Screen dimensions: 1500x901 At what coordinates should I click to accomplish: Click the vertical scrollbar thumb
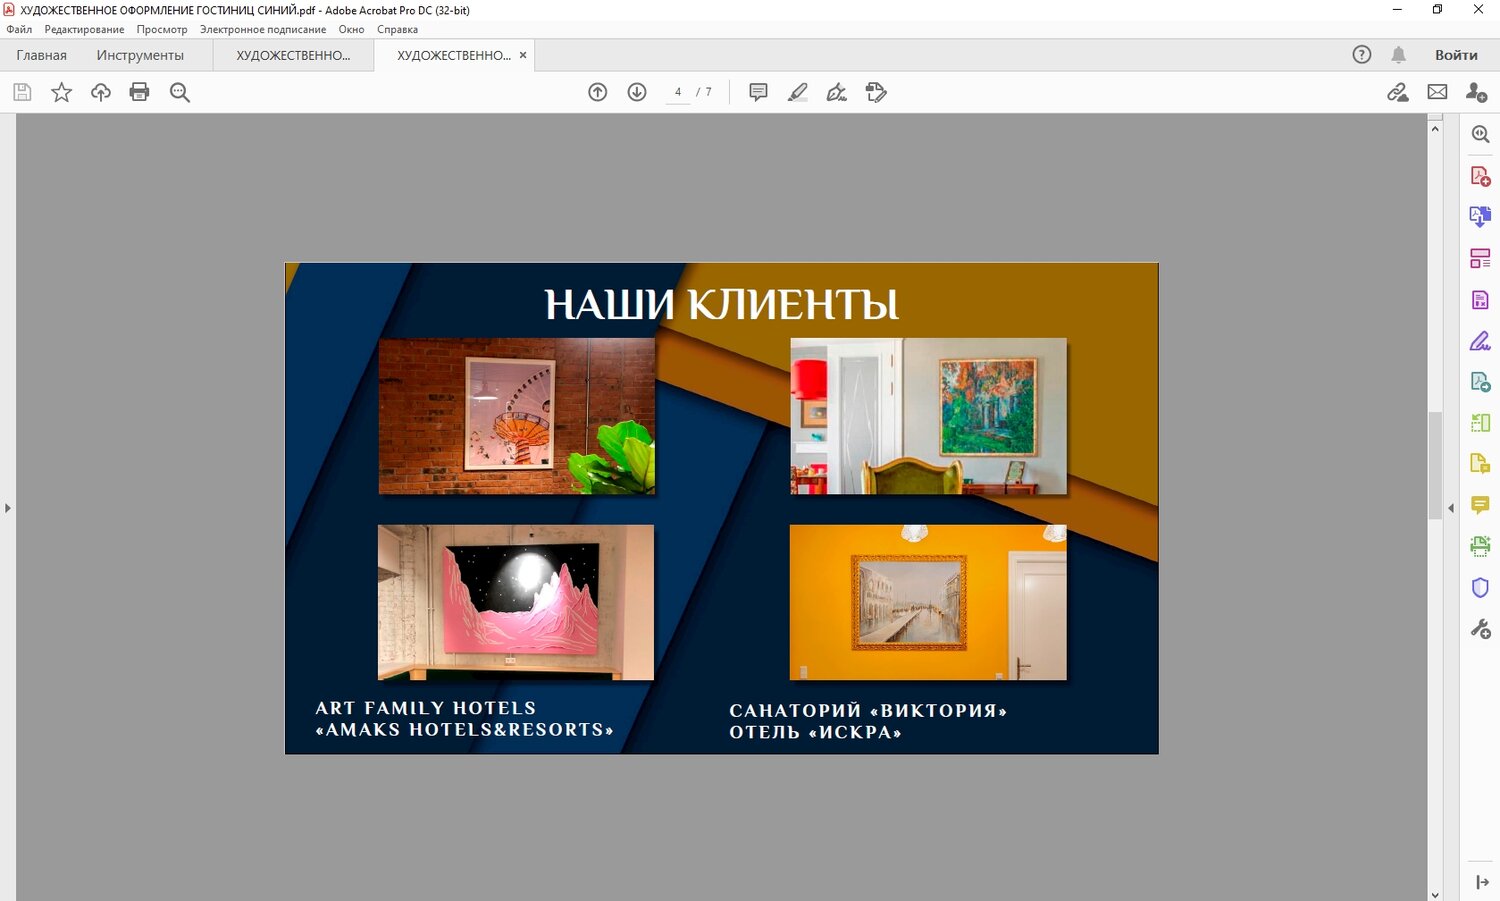click(1435, 464)
